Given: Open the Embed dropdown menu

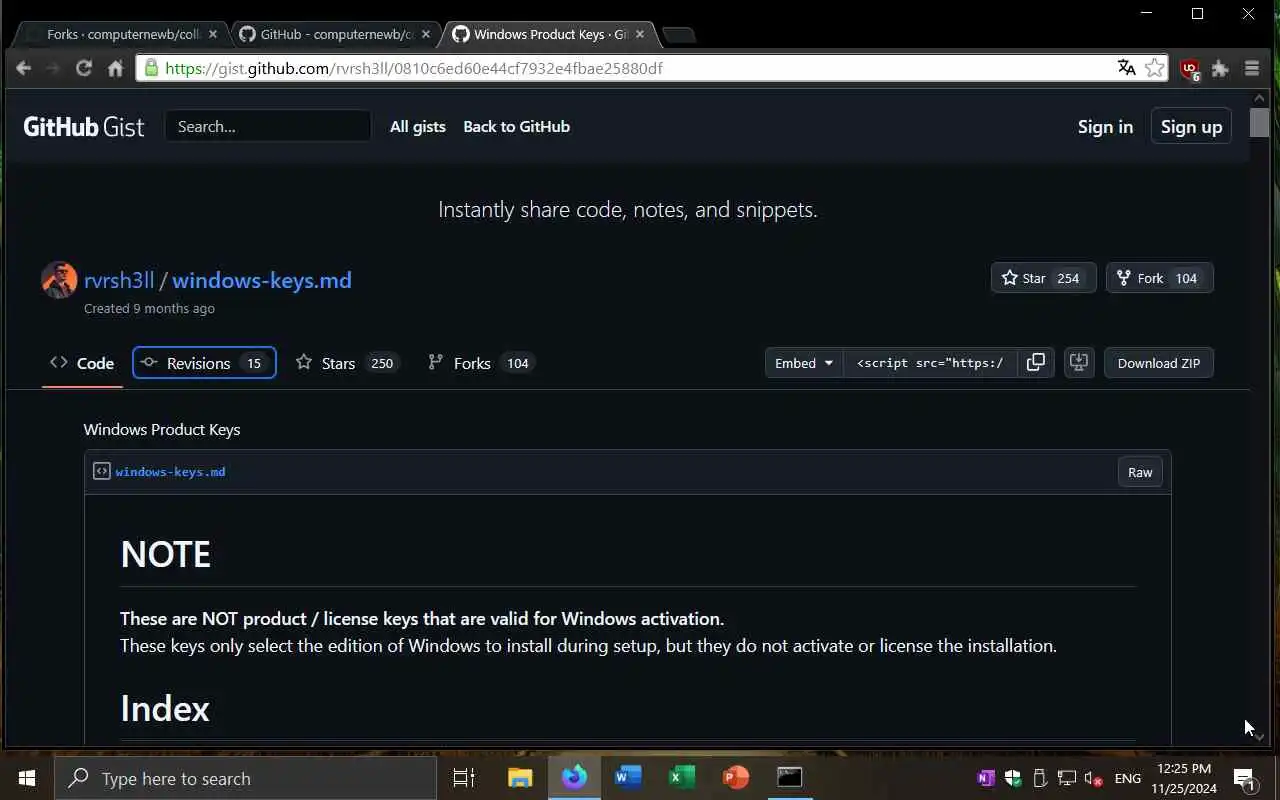Looking at the screenshot, I should [804, 363].
